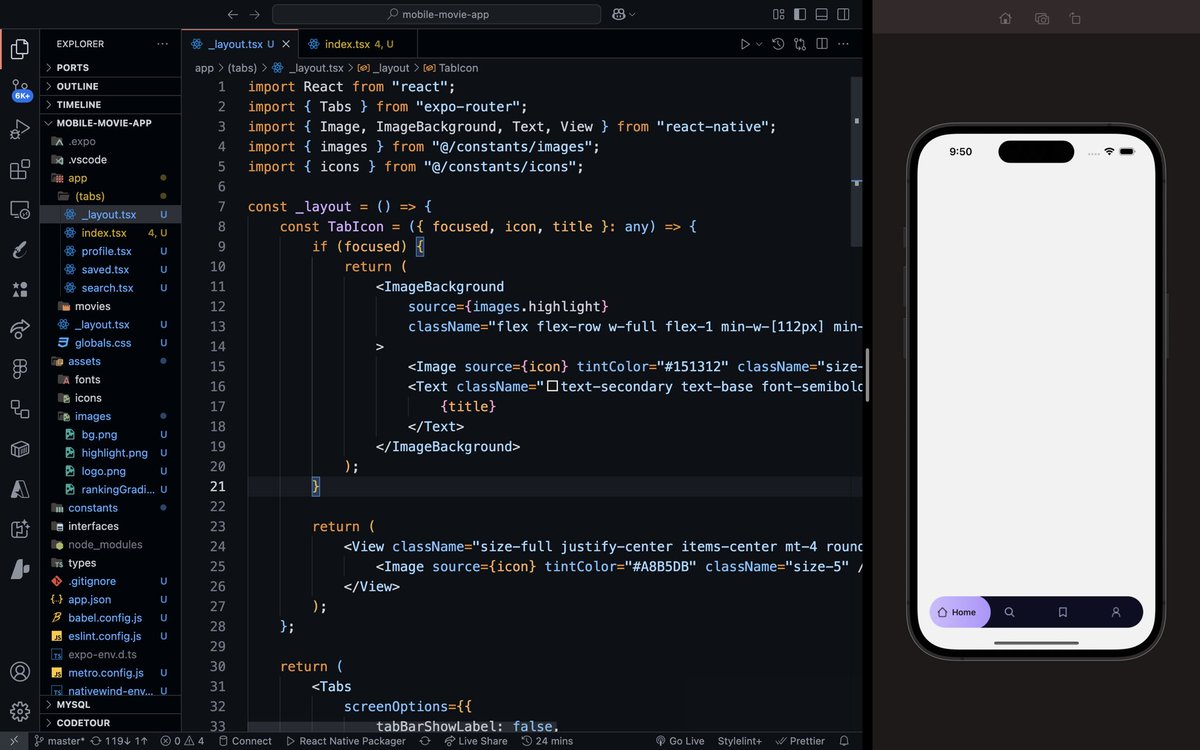Image resolution: width=1200 pixels, height=750 pixels.
Task: Open Copilot icon in title bar
Action: (618, 14)
